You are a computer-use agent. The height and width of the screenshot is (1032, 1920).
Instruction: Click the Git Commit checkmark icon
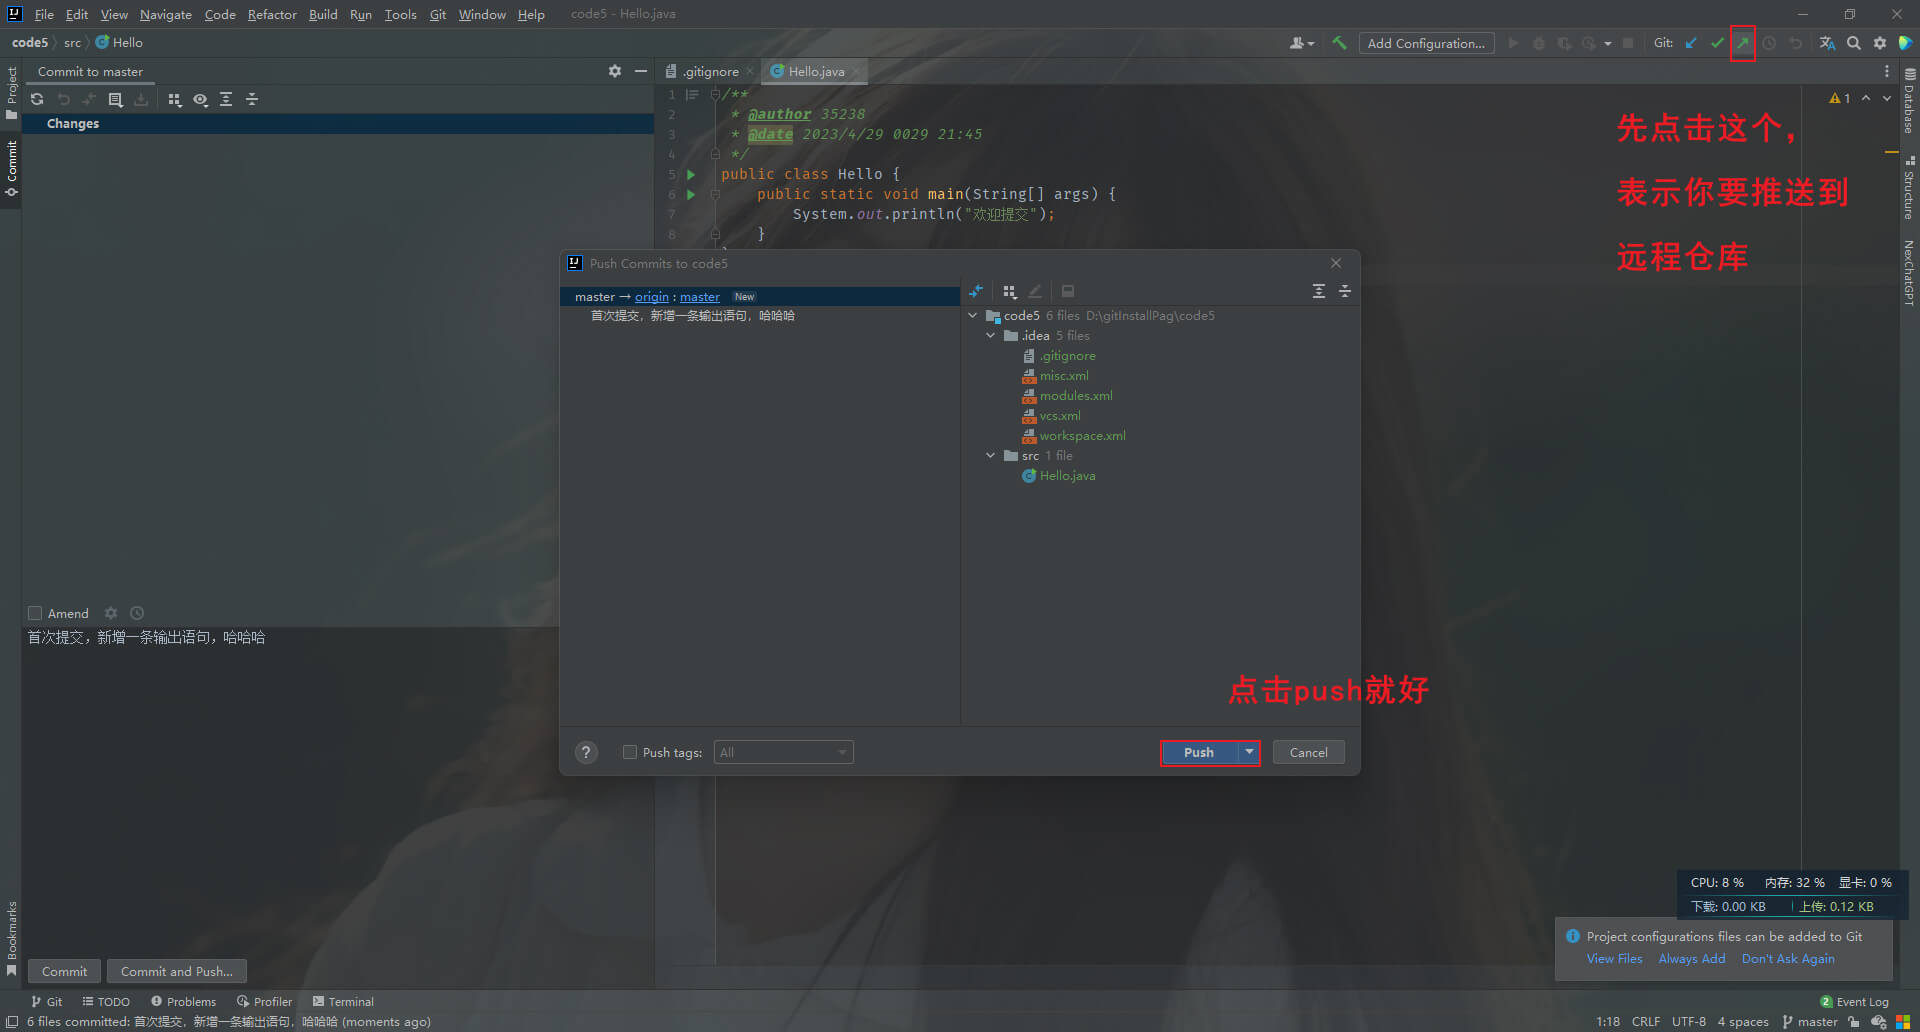[x=1717, y=43]
